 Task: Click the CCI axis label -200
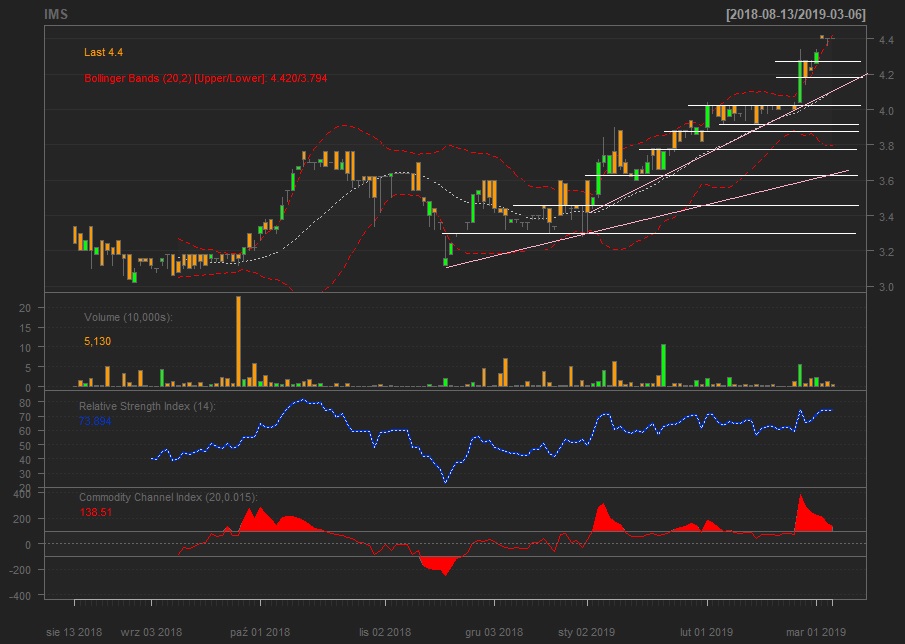point(20,570)
